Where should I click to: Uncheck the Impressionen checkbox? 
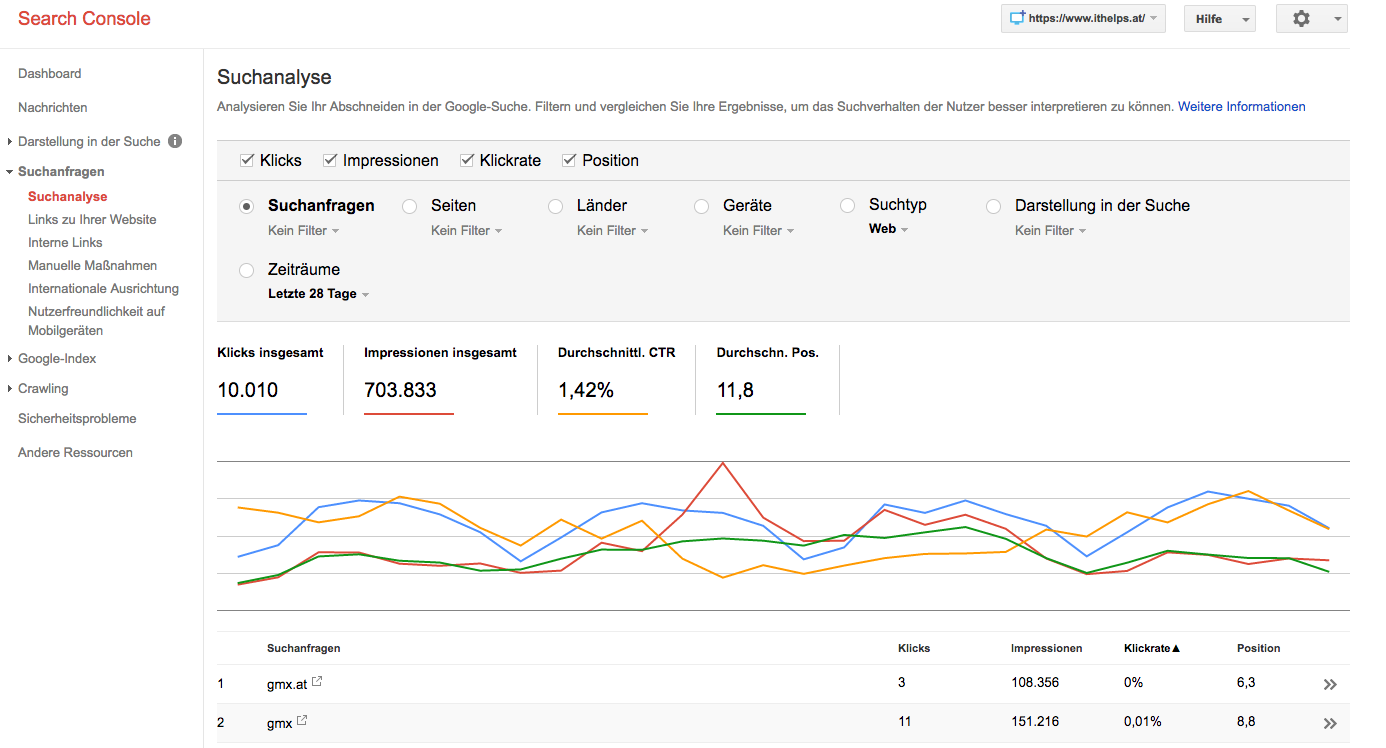pos(330,160)
